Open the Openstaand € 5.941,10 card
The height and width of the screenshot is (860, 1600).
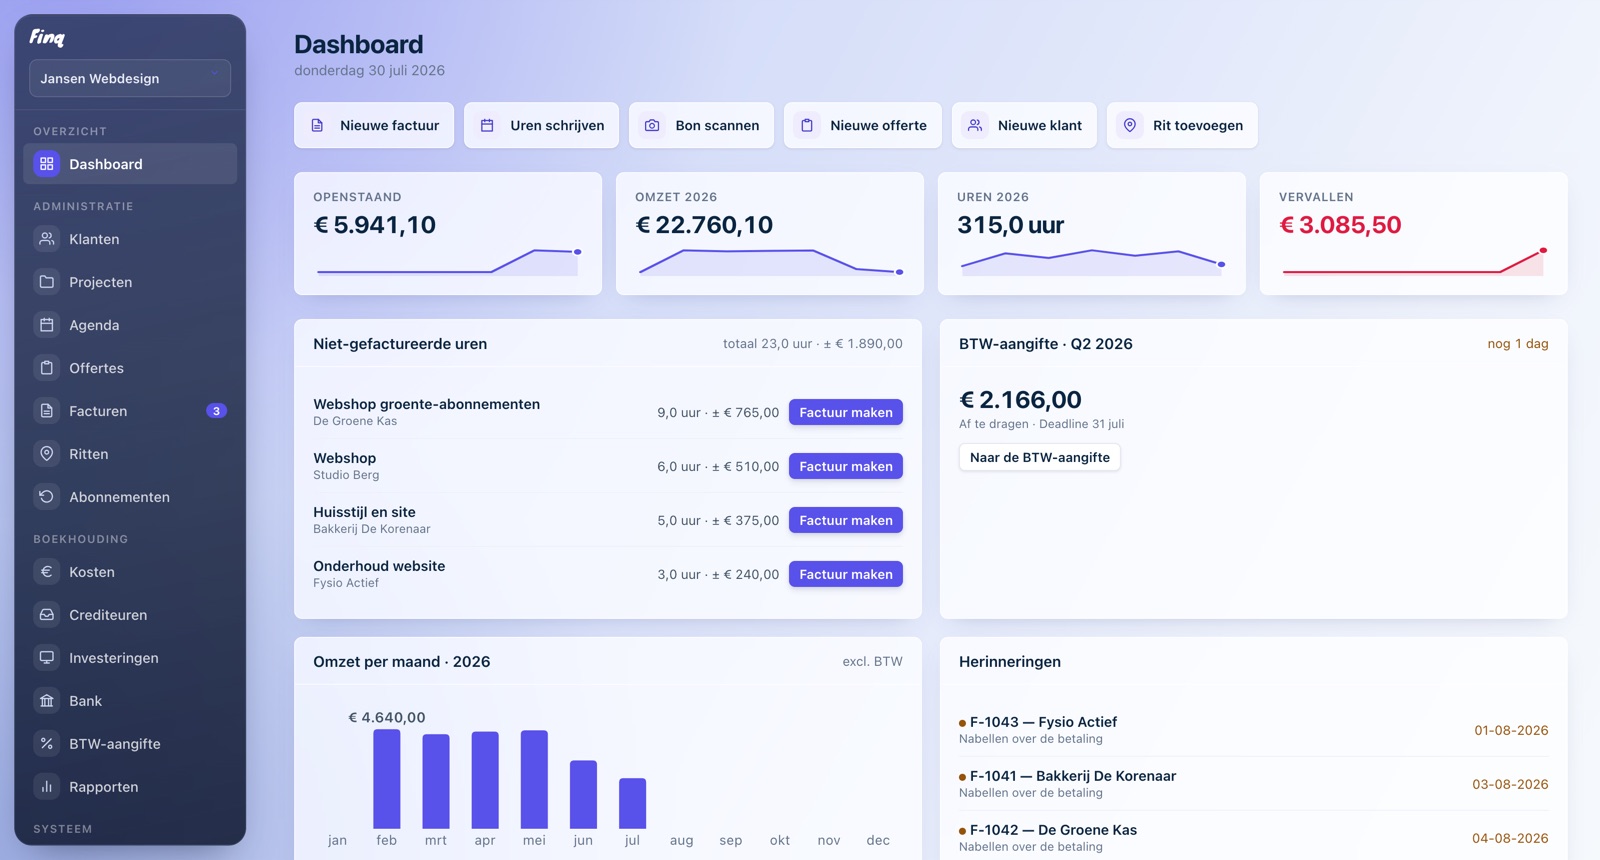tap(448, 233)
